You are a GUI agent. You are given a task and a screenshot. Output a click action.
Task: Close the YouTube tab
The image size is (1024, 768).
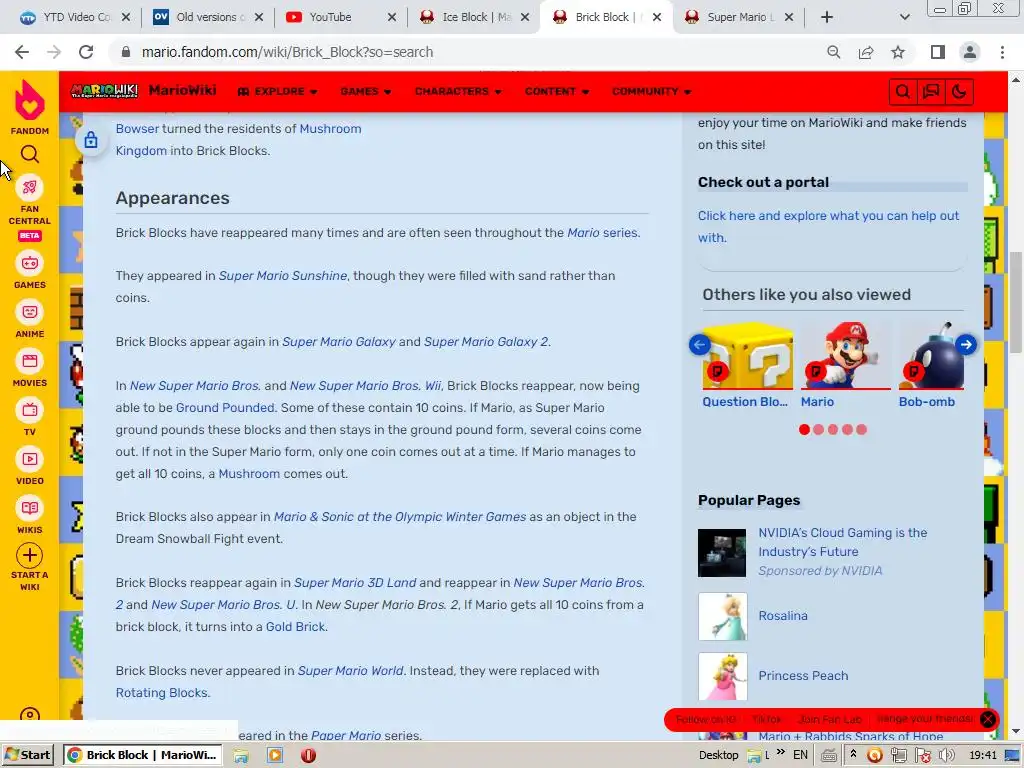[x=392, y=17]
